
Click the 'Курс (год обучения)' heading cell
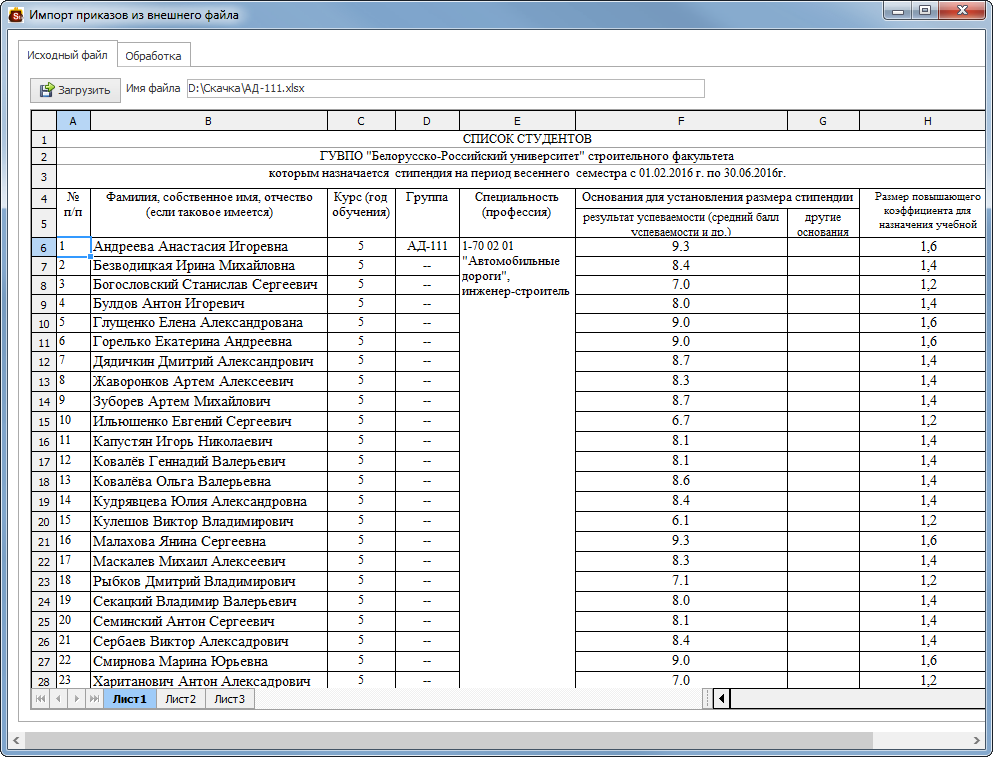pos(361,213)
